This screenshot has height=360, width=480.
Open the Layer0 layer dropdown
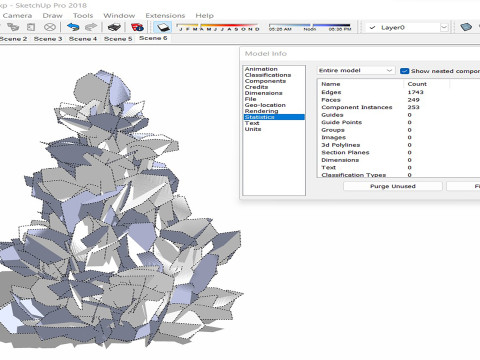point(407,28)
